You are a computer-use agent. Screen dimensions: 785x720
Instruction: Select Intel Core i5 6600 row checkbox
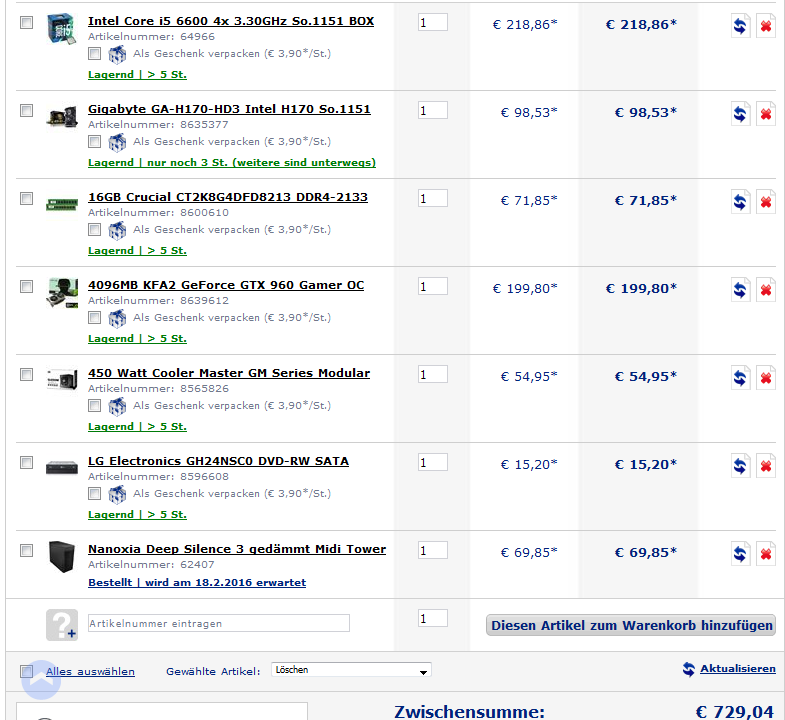[x=27, y=23]
